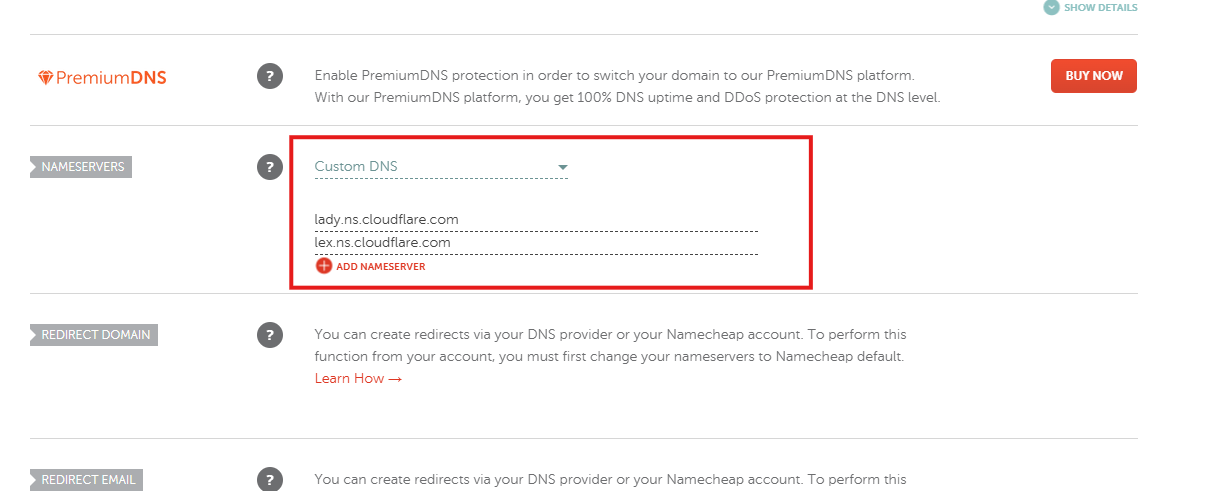Viewport: 1212px width, 491px height.
Task: Click the Nameservers help question mark icon
Action: point(270,167)
